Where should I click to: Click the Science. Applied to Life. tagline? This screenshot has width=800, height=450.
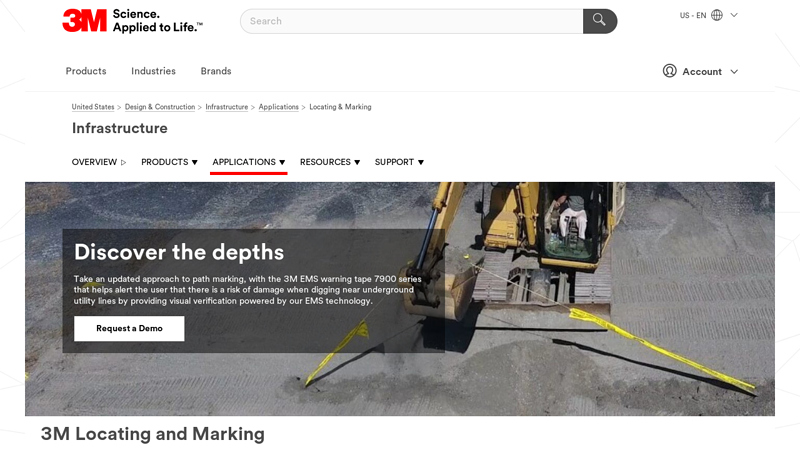click(x=158, y=21)
